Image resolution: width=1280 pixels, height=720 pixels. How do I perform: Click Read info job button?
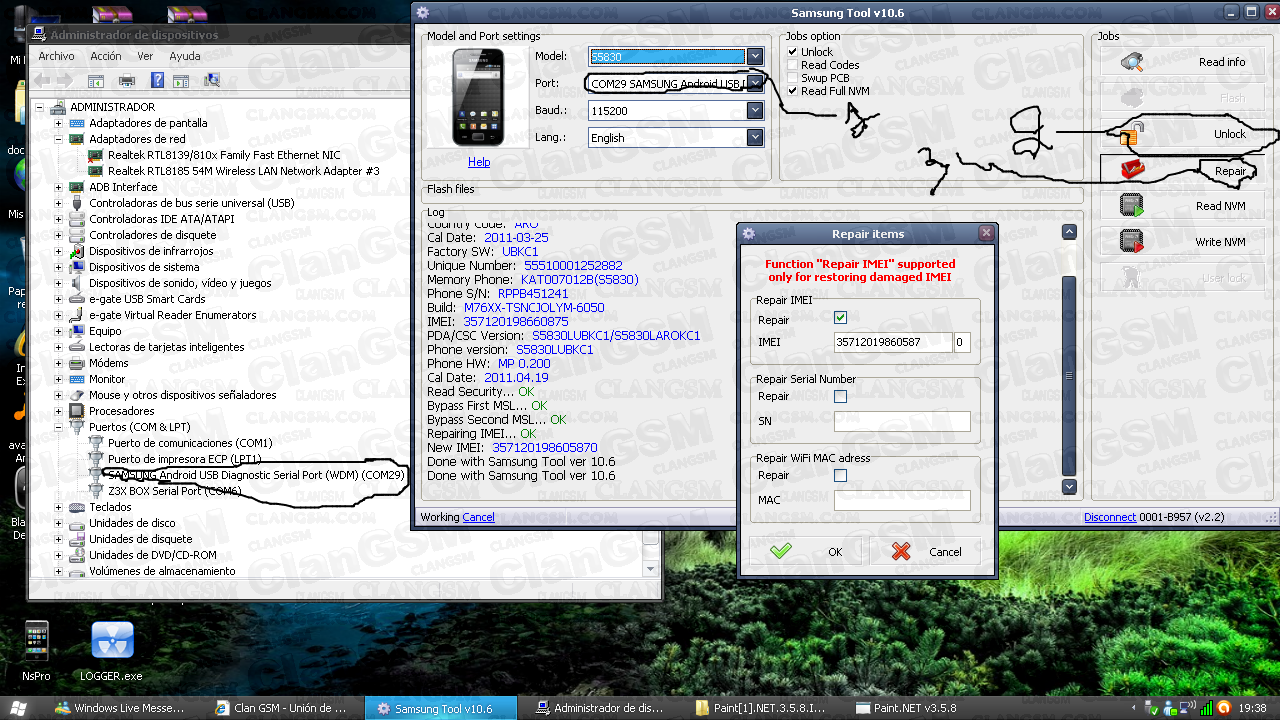point(1184,62)
